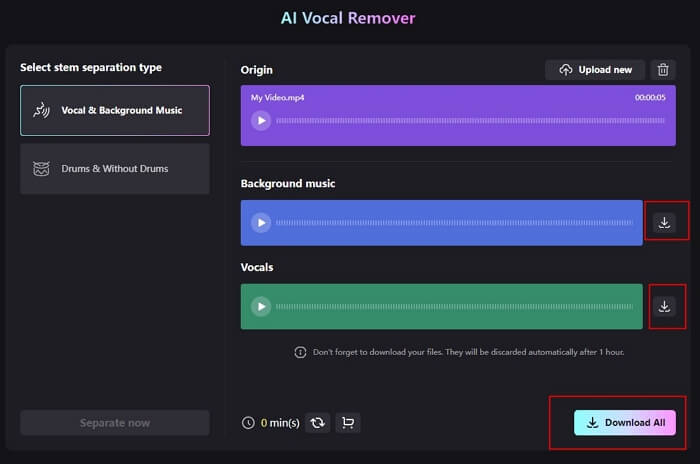Play the My Video.mp4 origin track
This screenshot has height=464, width=700.
pos(261,120)
